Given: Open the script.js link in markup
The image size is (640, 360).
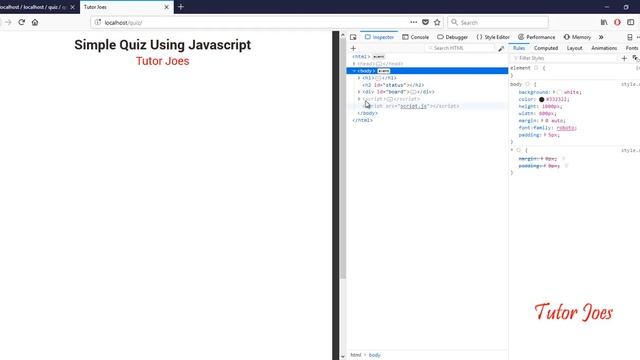Looking at the screenshot, I should coord(413,106).
